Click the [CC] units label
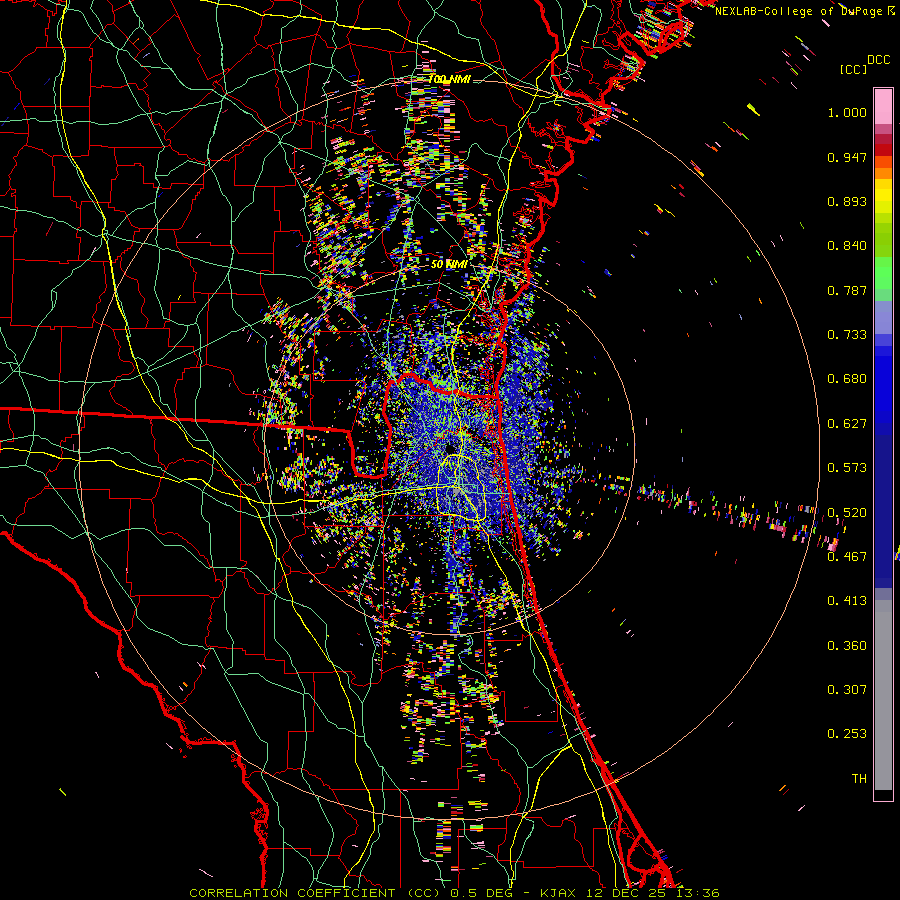 853,69
